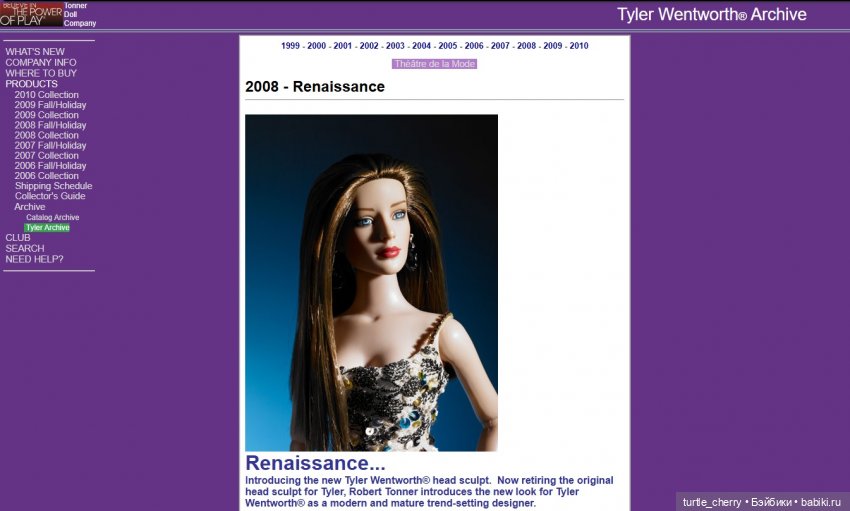Click the 2008 - Renaissance heading
The image size is (850, 511).
point(315,87)
